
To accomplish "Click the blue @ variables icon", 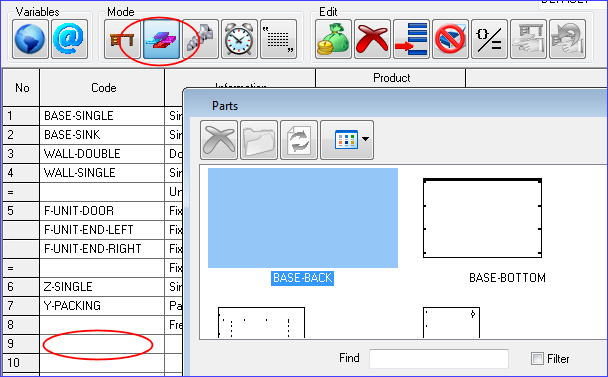I will point(69,39).
